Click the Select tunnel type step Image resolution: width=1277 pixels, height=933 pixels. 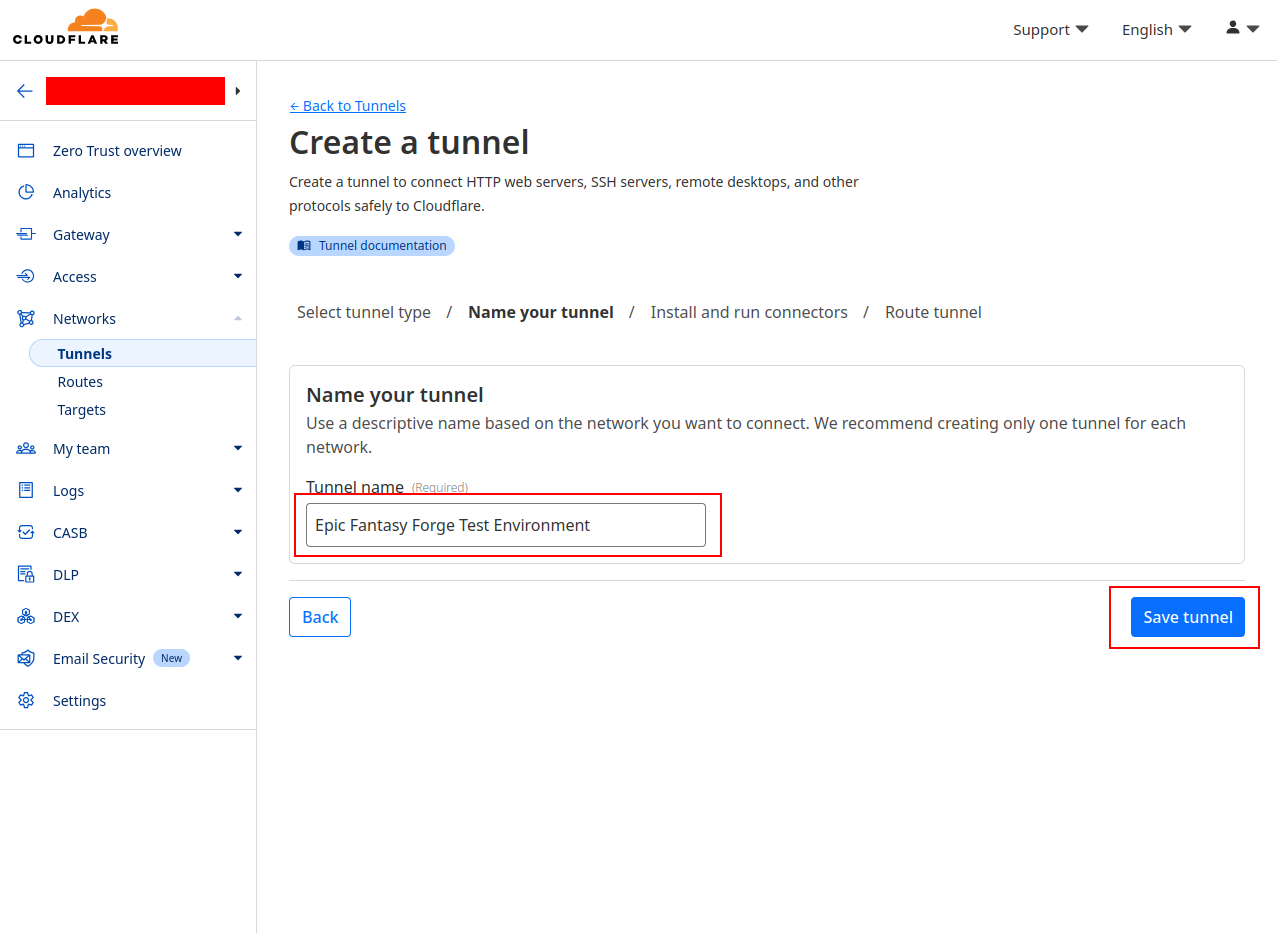(364, 312)
